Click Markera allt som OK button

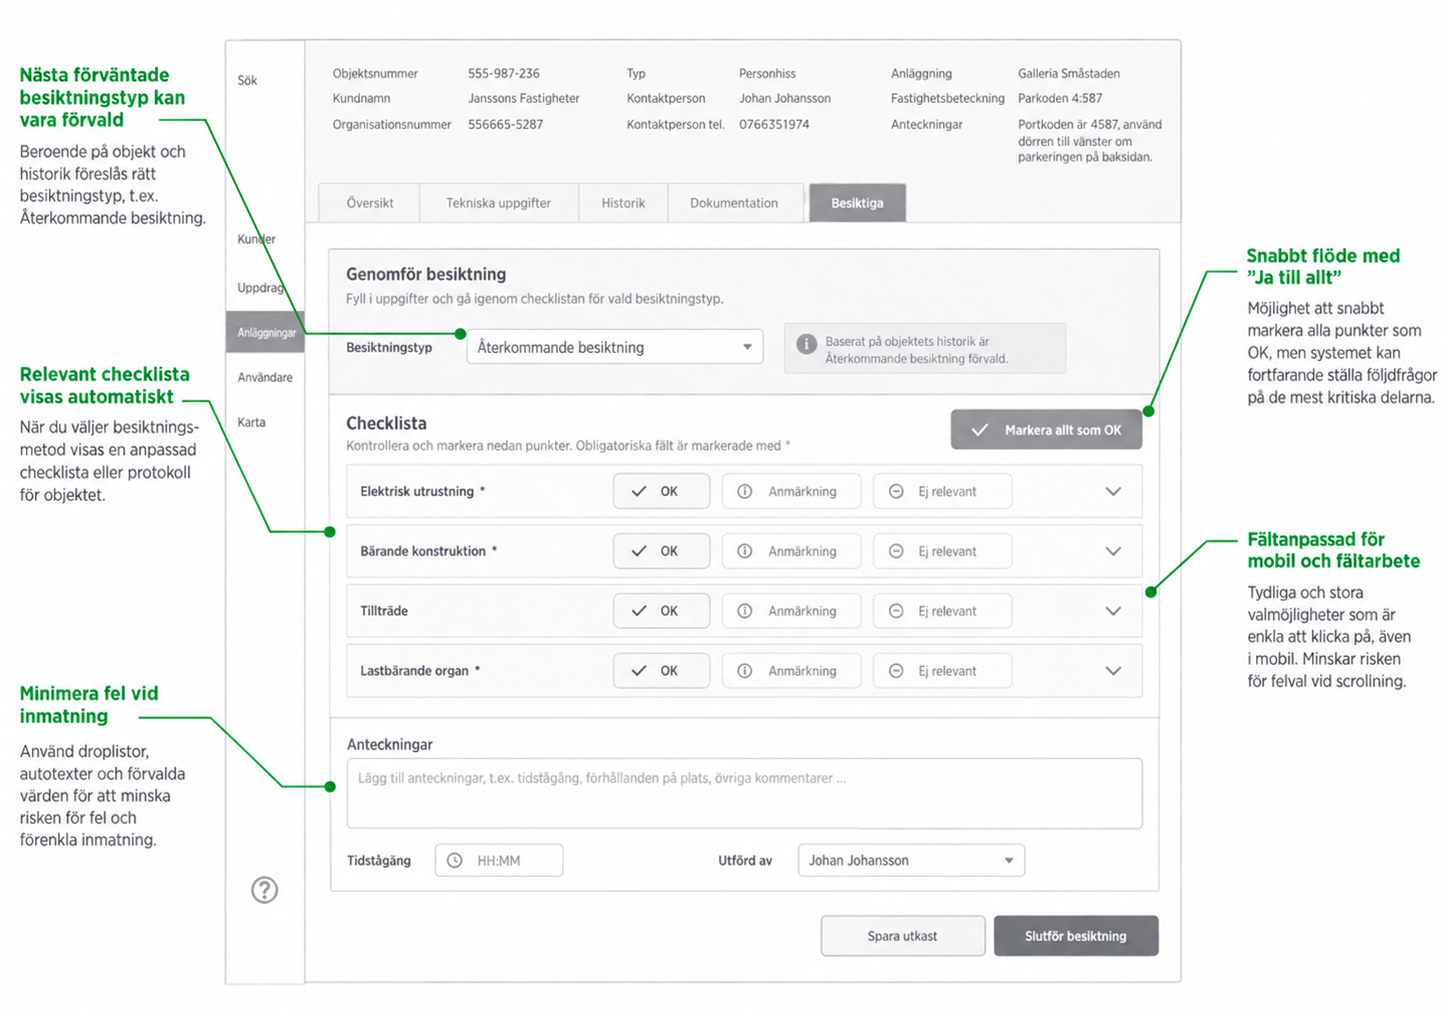click(1046, 430)
